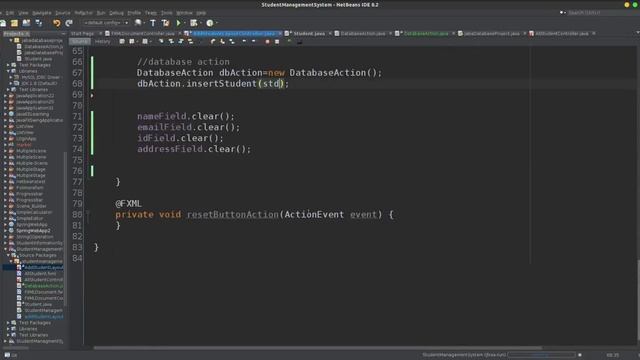Click the Next Bookmark editor icon

(x=222, y=41)
